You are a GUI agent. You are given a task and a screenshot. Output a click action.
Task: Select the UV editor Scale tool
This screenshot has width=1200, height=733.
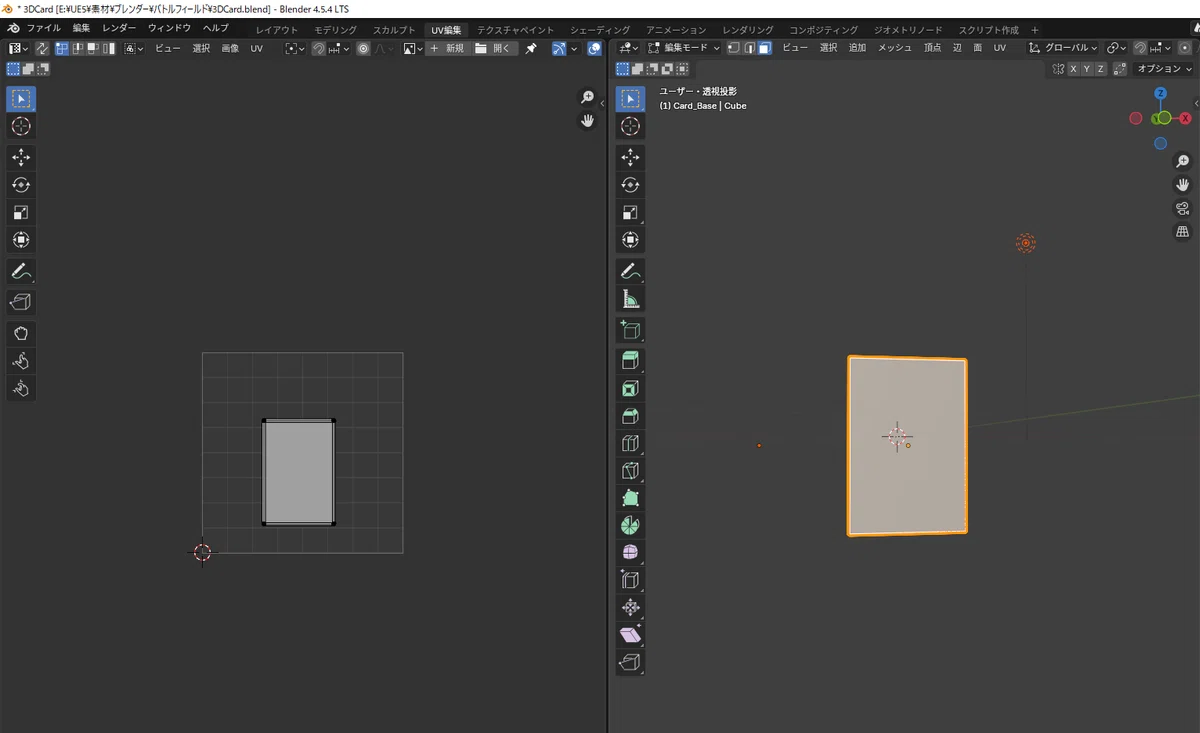[21, 212]
